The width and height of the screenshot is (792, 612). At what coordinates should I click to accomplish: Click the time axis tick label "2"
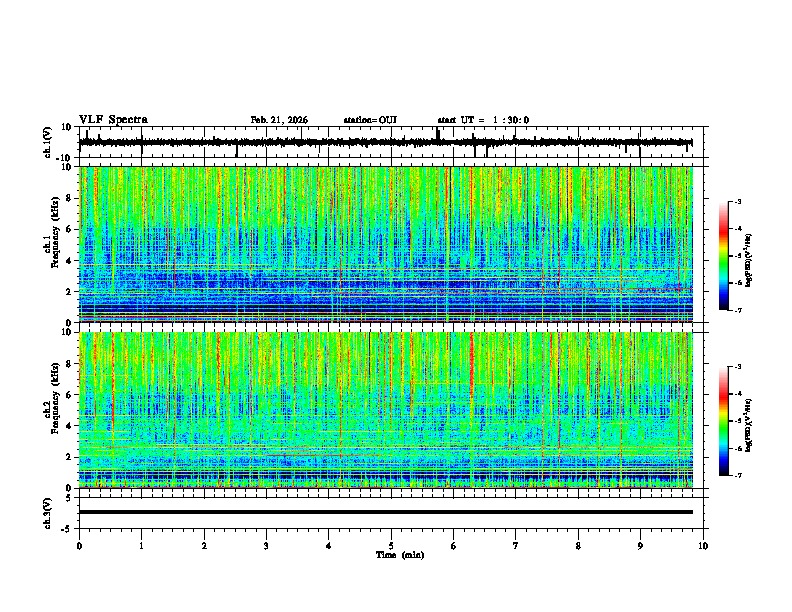[204, 546]
